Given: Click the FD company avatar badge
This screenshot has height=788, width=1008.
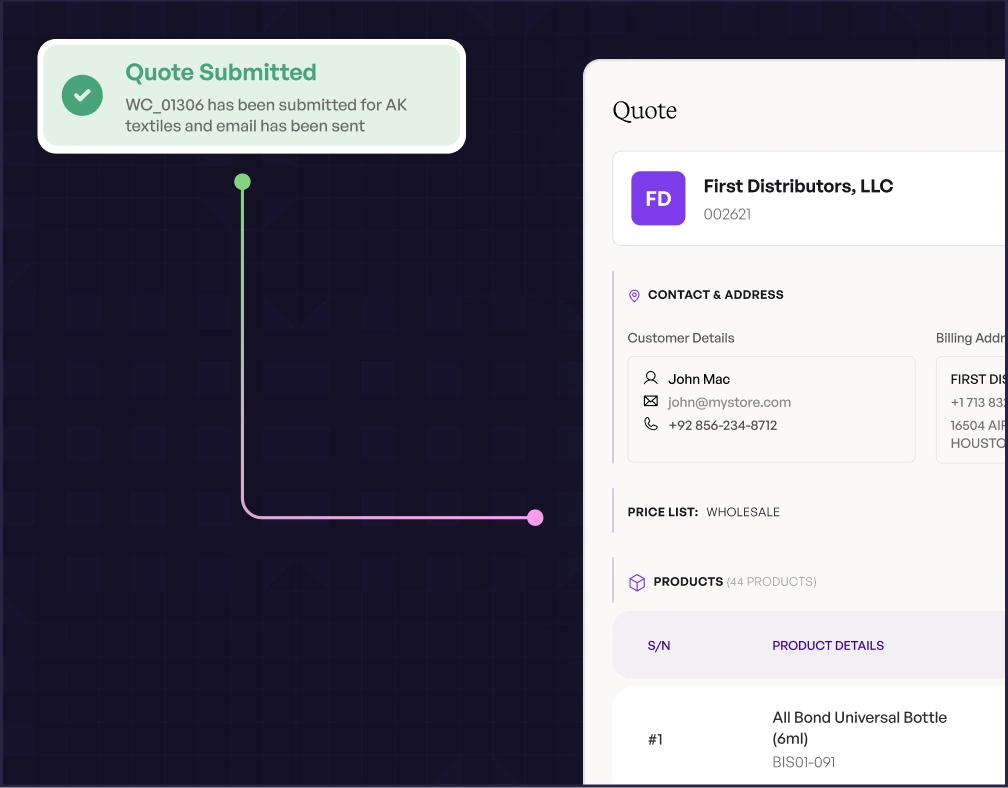Looking at the screenshot, I should [658, 198].
